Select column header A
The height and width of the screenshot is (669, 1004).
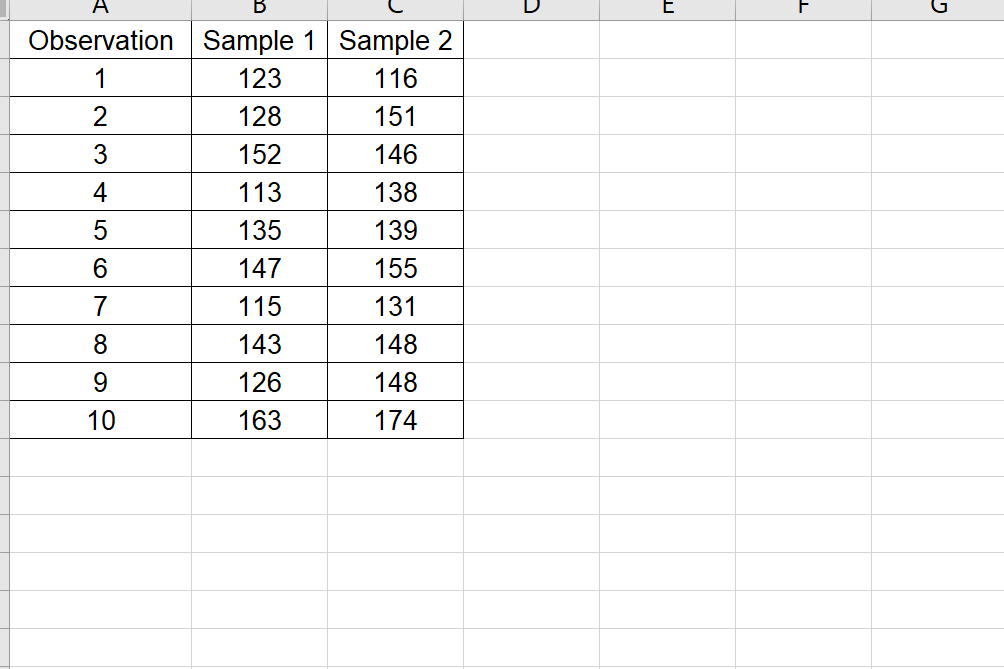coord(99,8)
